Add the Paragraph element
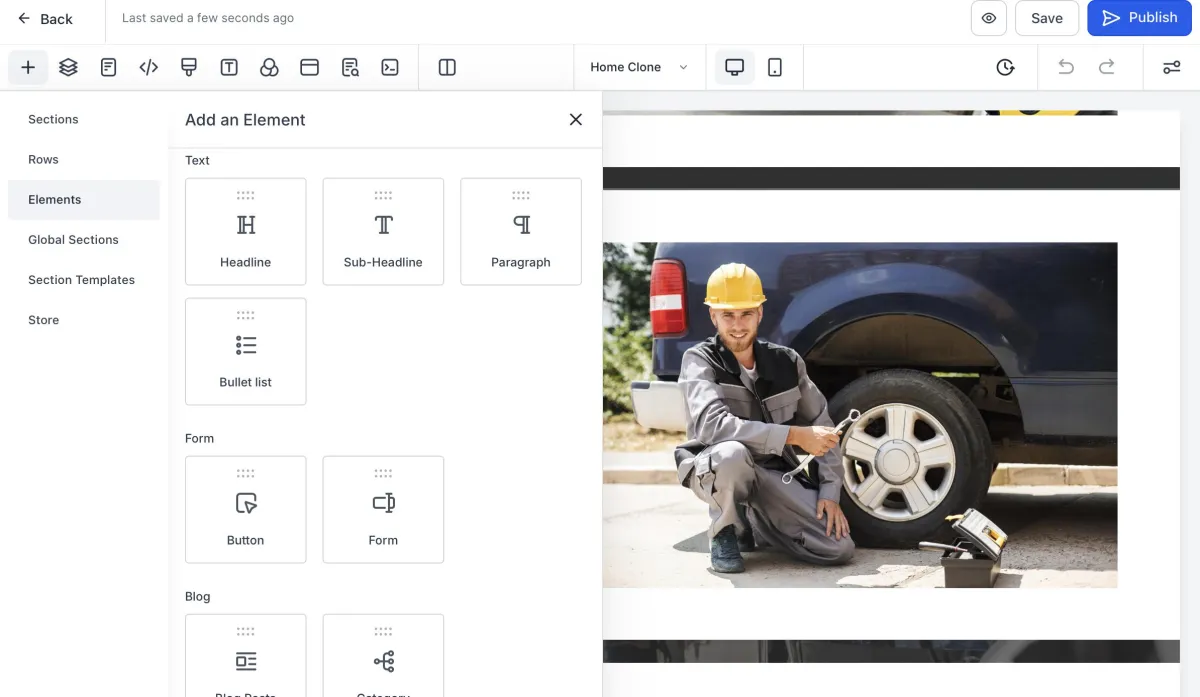Viewport: 1200px width, 697px height. (521, 232)
